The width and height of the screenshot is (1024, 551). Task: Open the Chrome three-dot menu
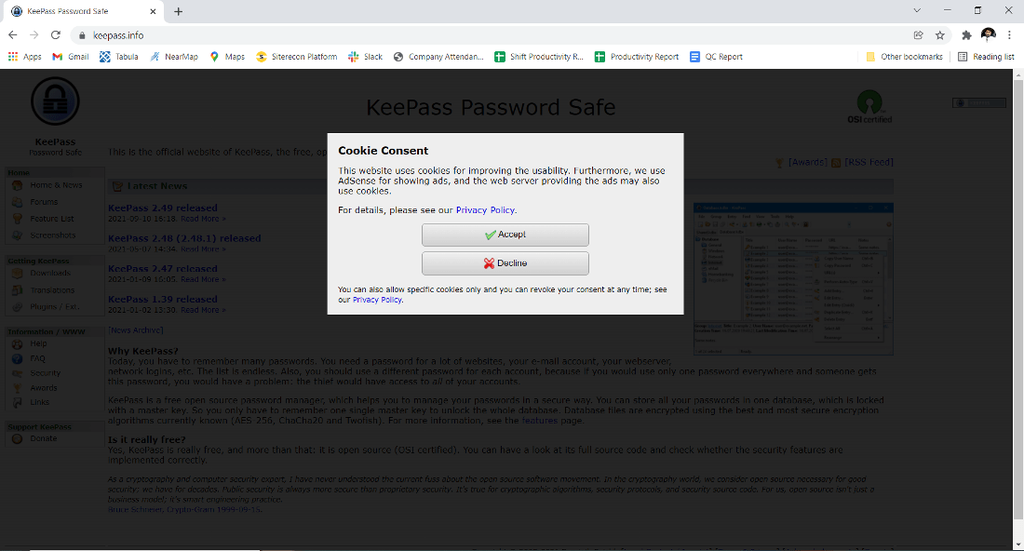(x=1010, y=35)
